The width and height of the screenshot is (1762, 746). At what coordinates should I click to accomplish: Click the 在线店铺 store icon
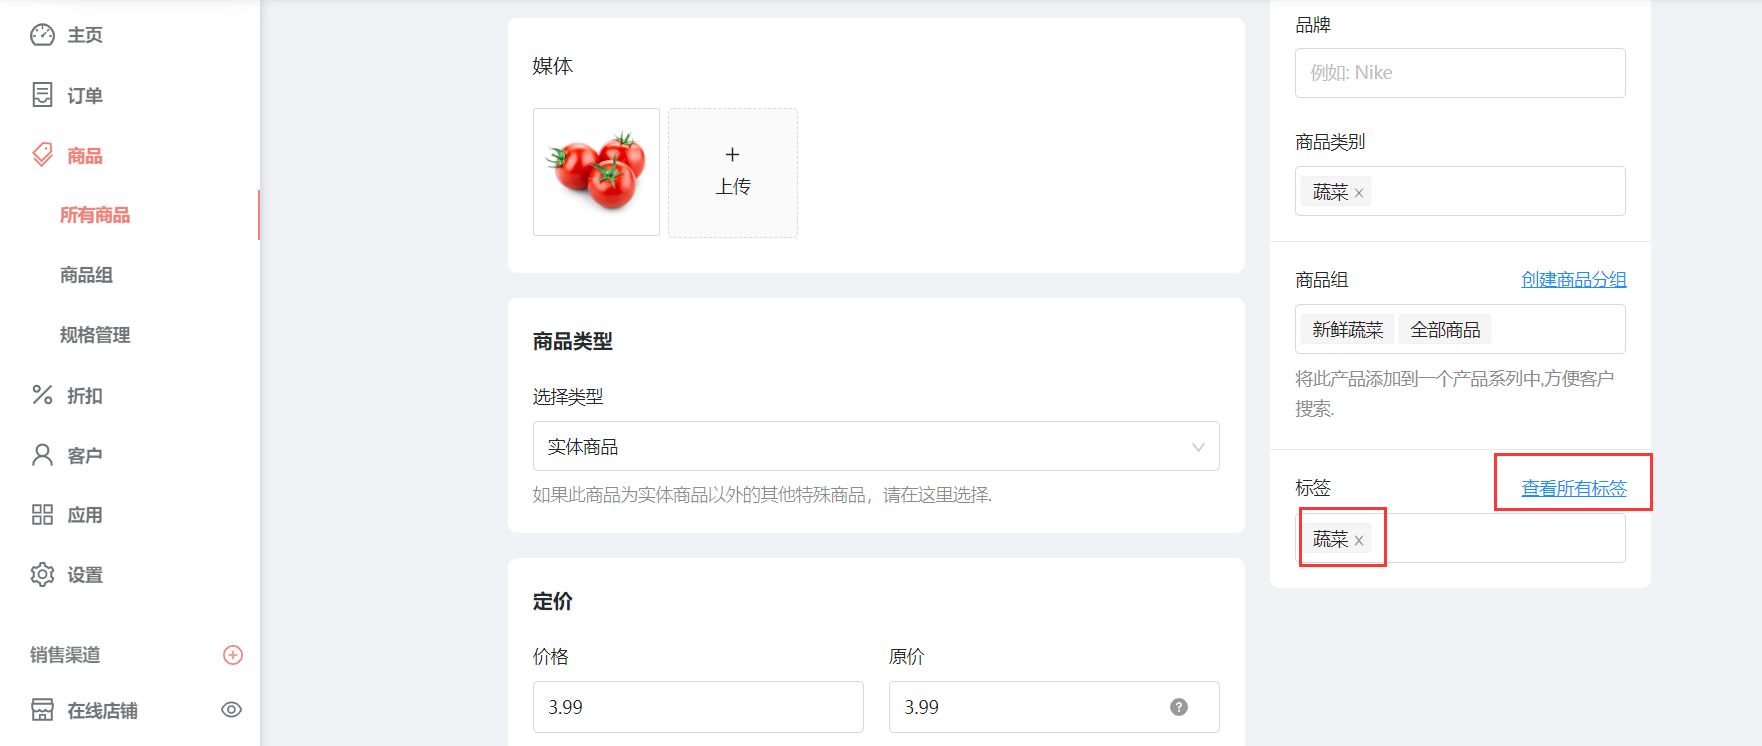click(42, 710)
